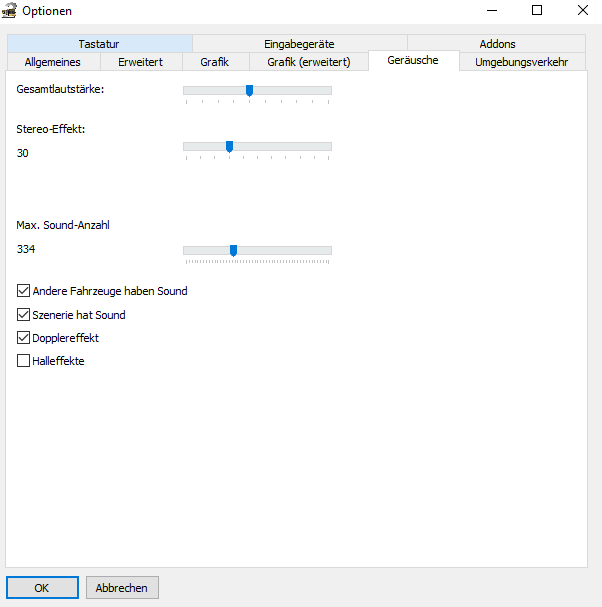602x607 pixels.
Task: Open the Eingabegeräte tab
Action: (x=299, y=44)
